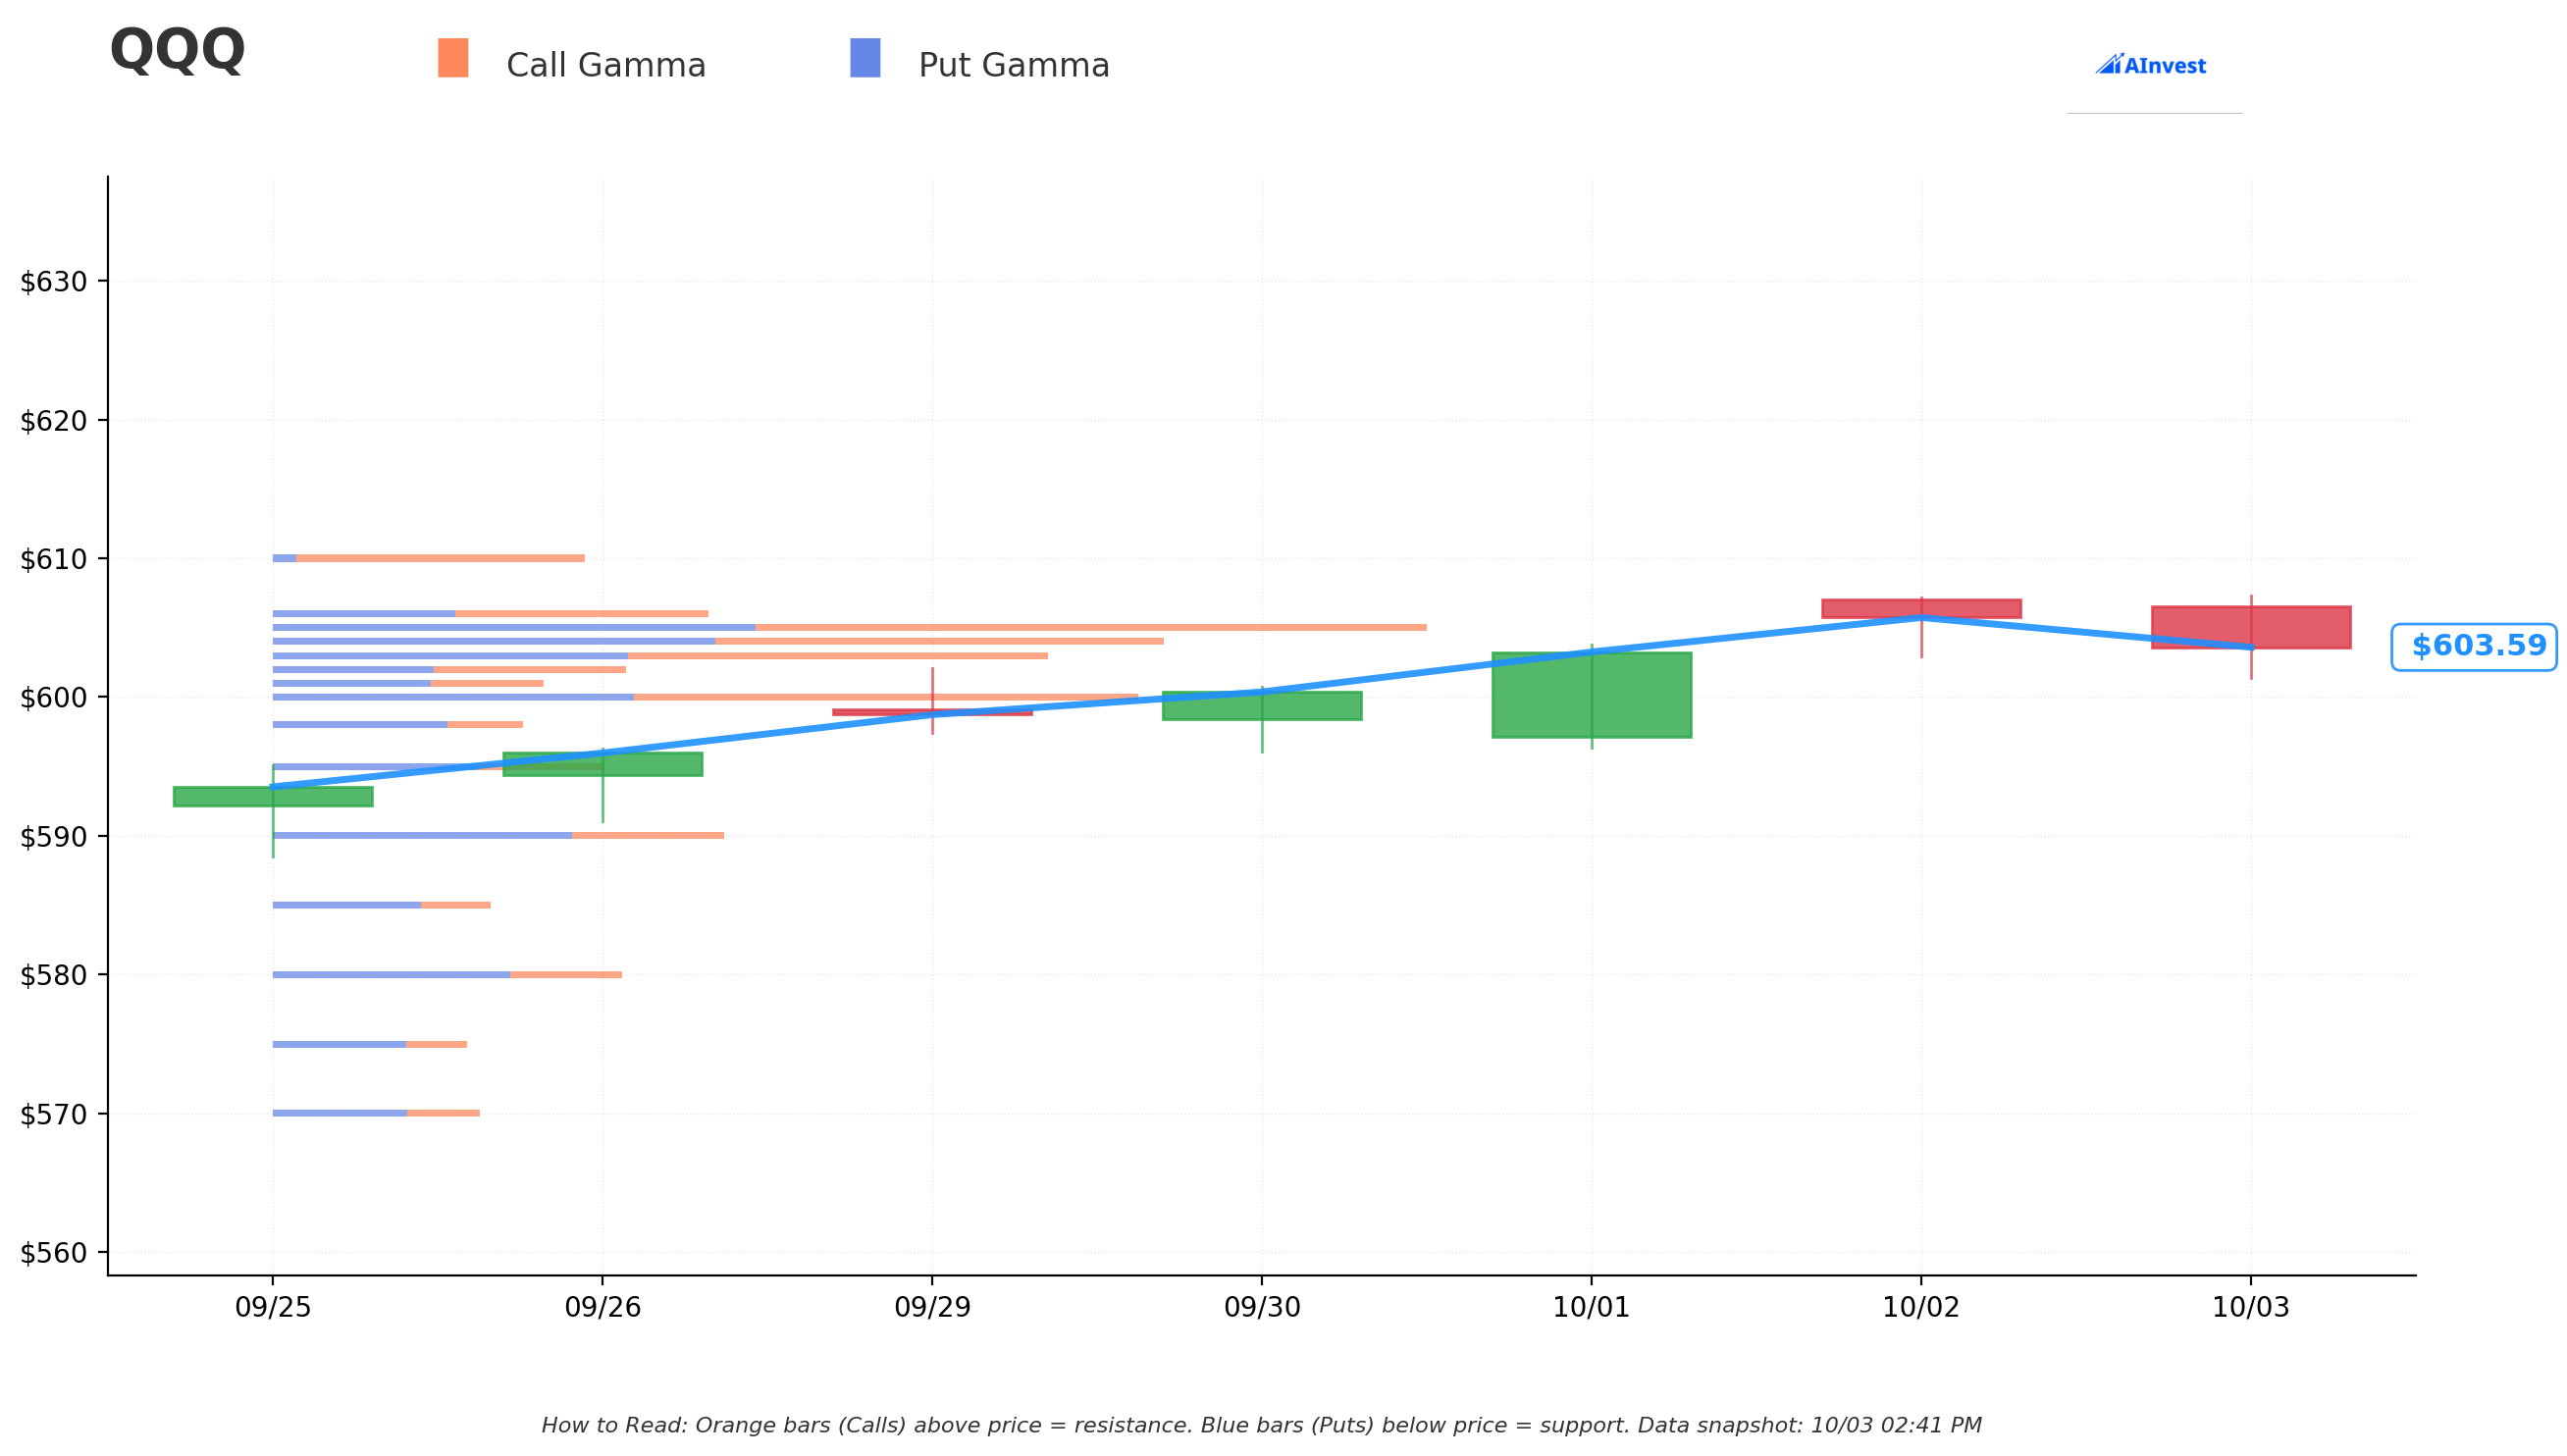Viewport: 2567px width, 1456px height.
Task: Click the Call Gamma legend label
Action: (x=606, y=66)
